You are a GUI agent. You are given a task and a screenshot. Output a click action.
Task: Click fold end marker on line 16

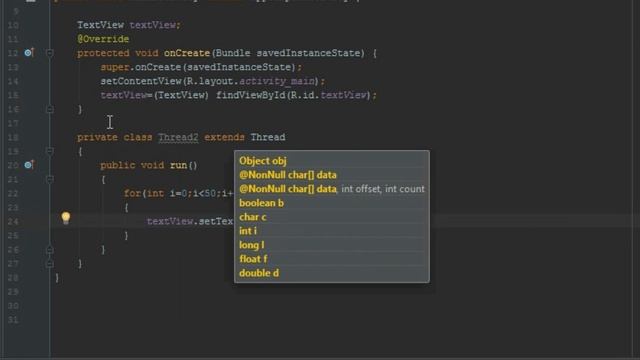pos(50,109)
